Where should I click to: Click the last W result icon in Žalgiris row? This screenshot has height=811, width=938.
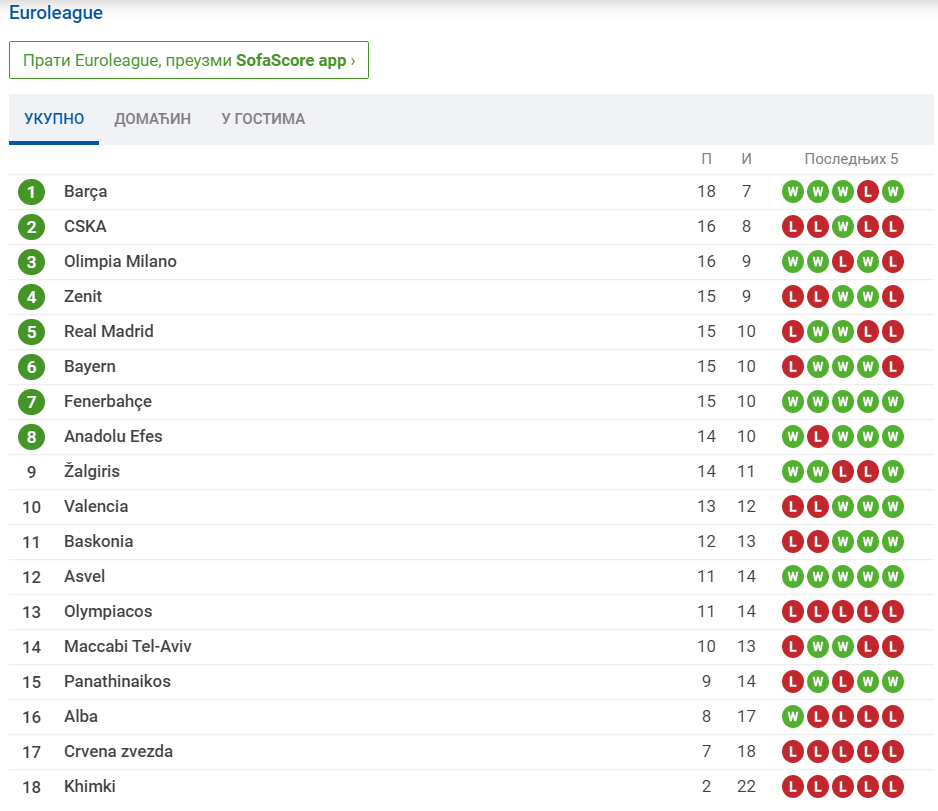pos(893,472)
